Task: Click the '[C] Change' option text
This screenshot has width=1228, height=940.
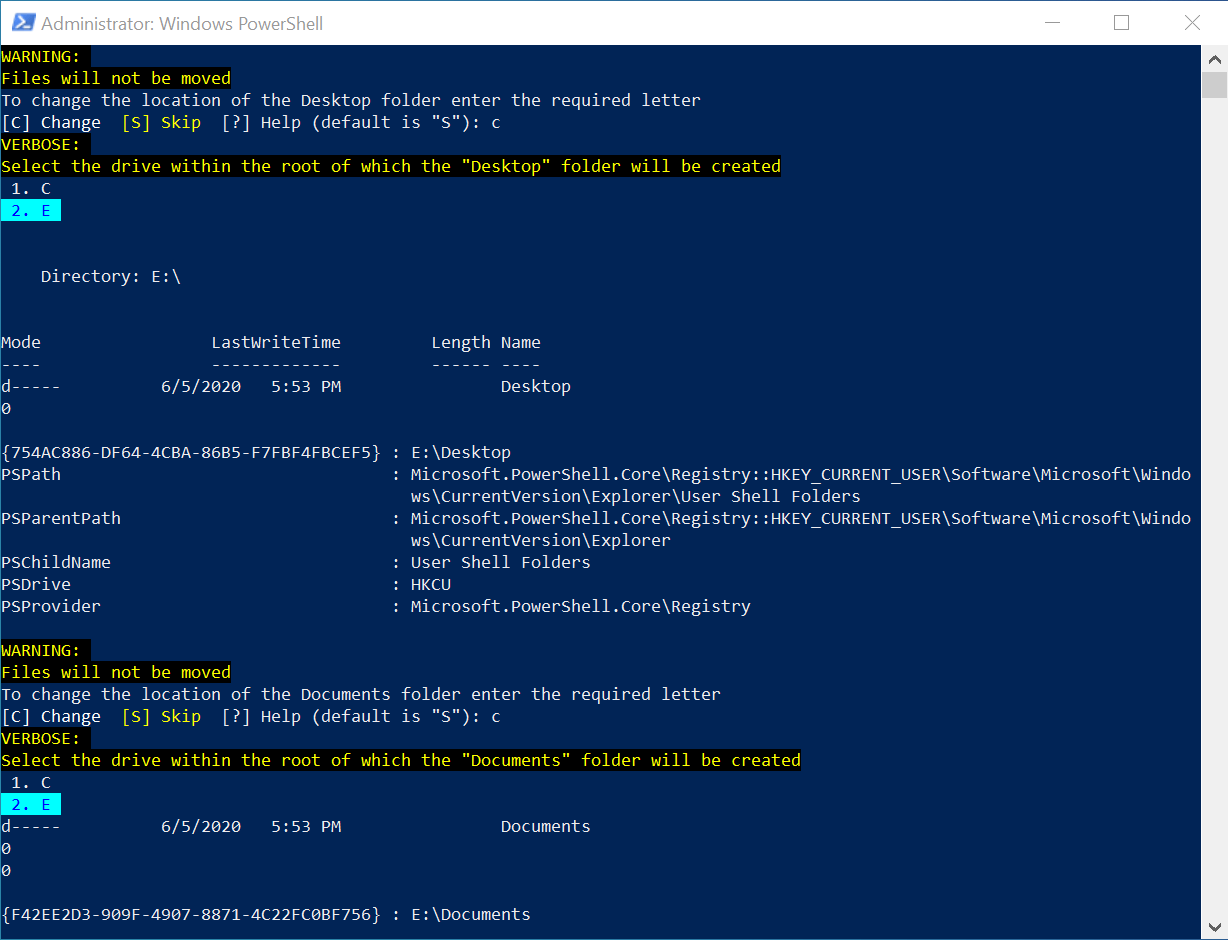Action: click(x=50, y=122)
